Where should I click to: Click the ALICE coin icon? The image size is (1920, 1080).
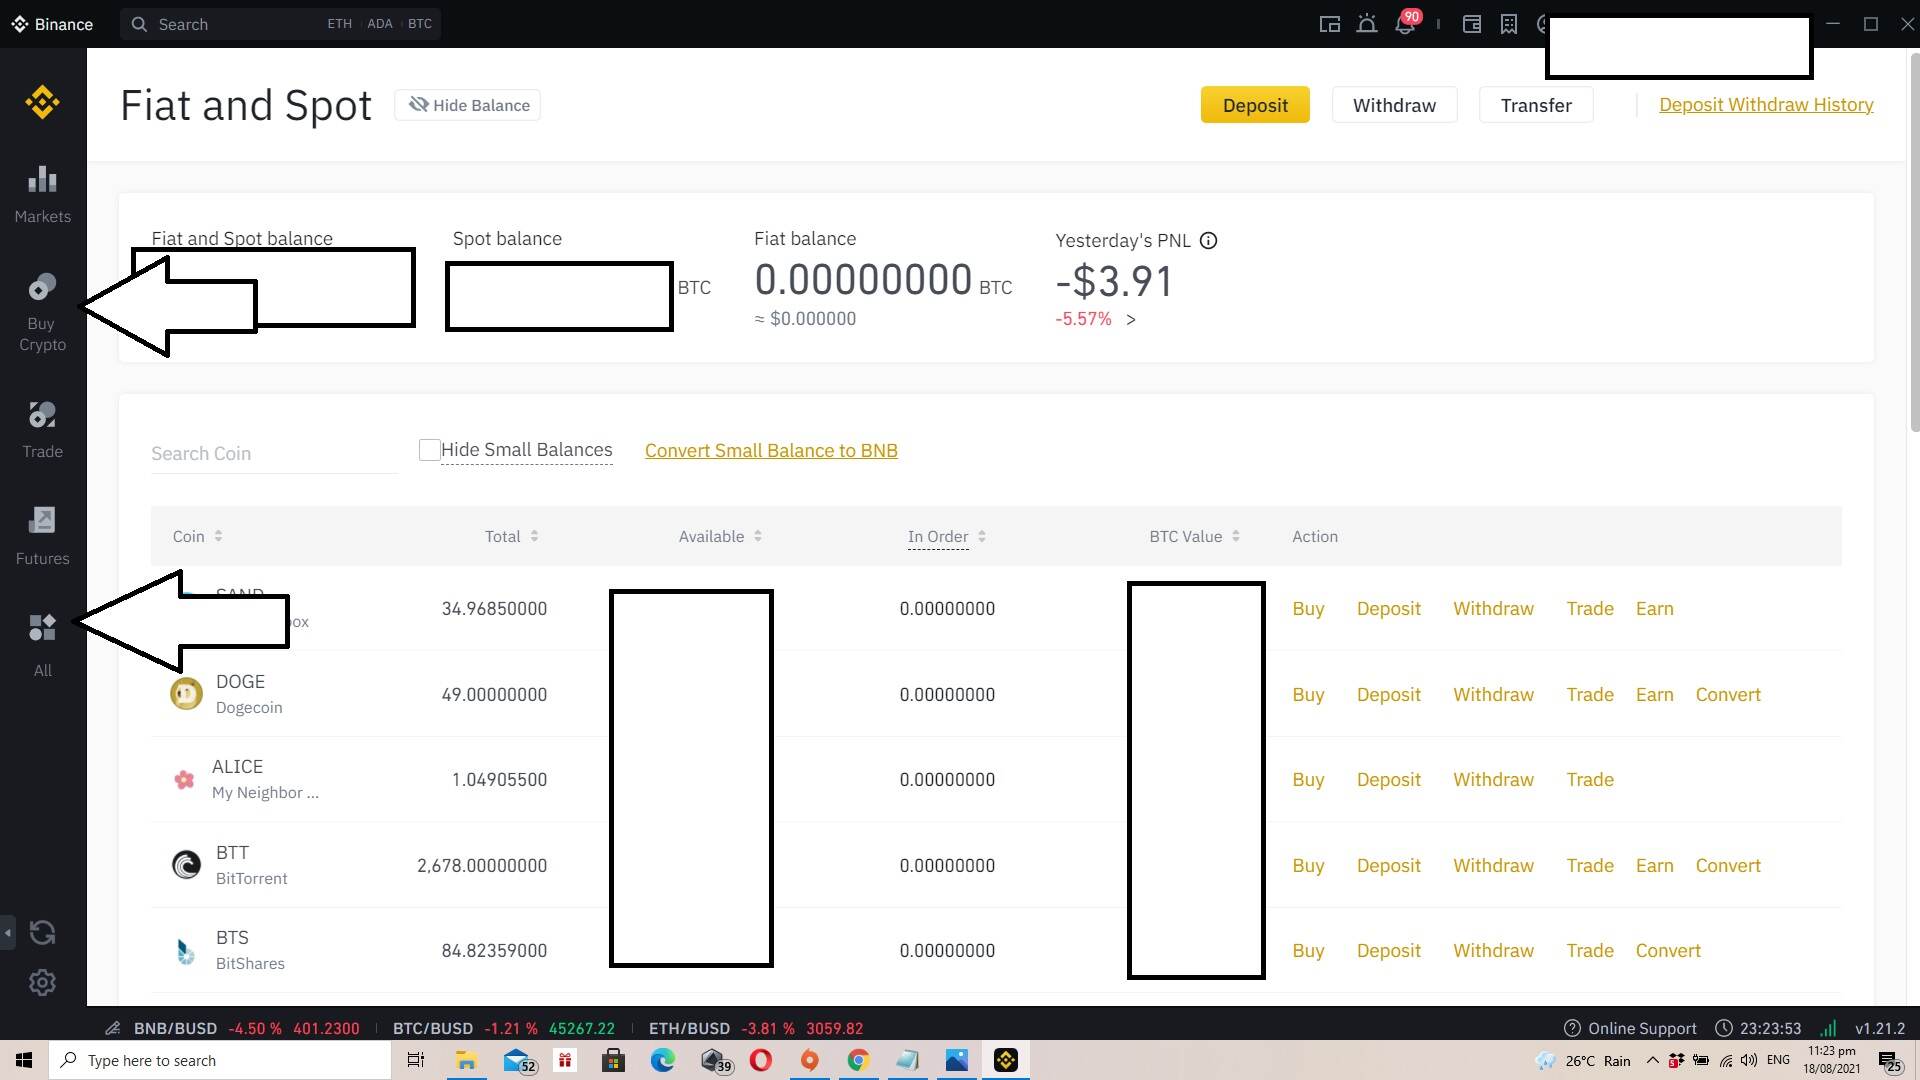pyautogui.click(x=184, y=780)
